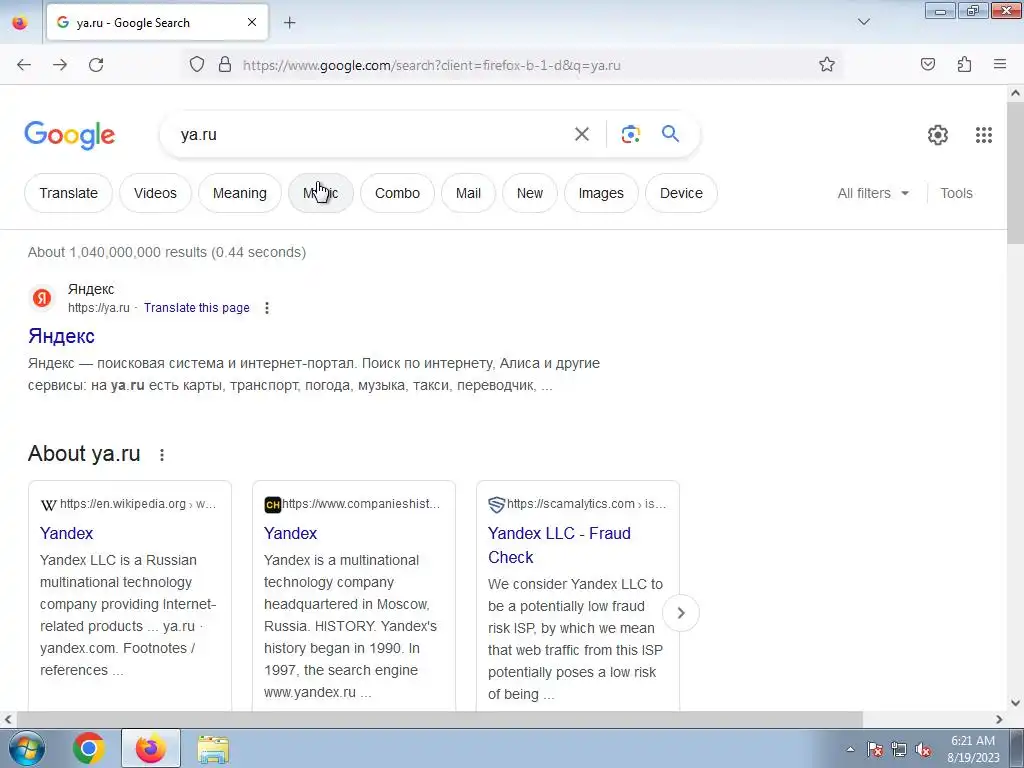The image size is (1024, 768).
Task: Apply the New filter chip
Action: (530, 193)
